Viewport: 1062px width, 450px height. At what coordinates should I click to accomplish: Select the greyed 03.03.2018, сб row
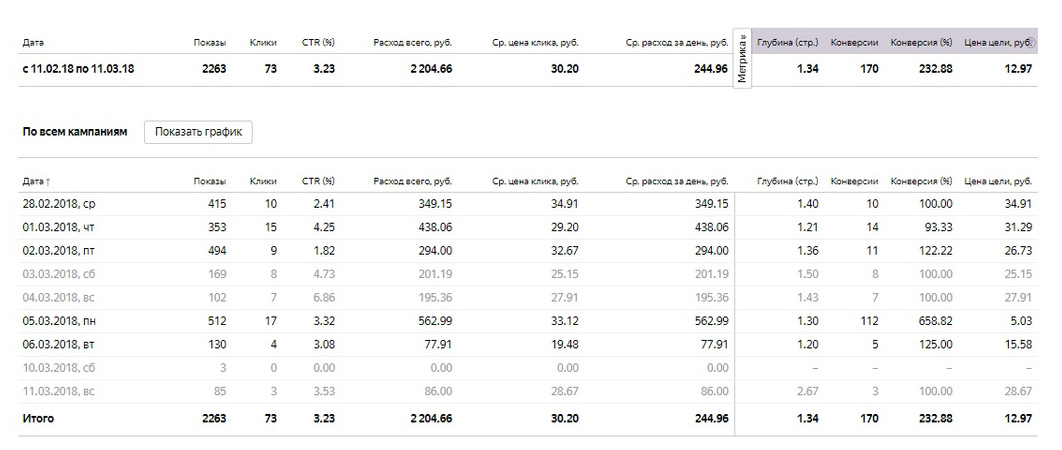pos(59,275)
